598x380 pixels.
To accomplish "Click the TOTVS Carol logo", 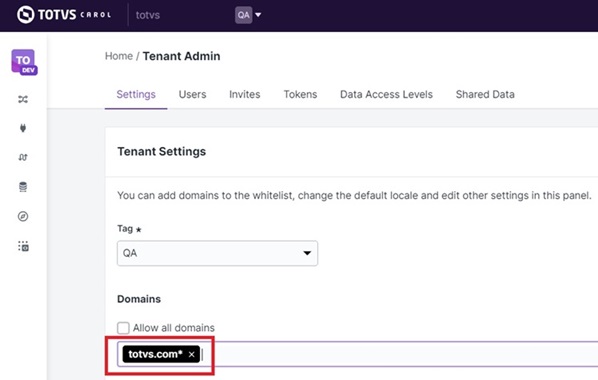I will pyautogui.click(x=64, y=14).
